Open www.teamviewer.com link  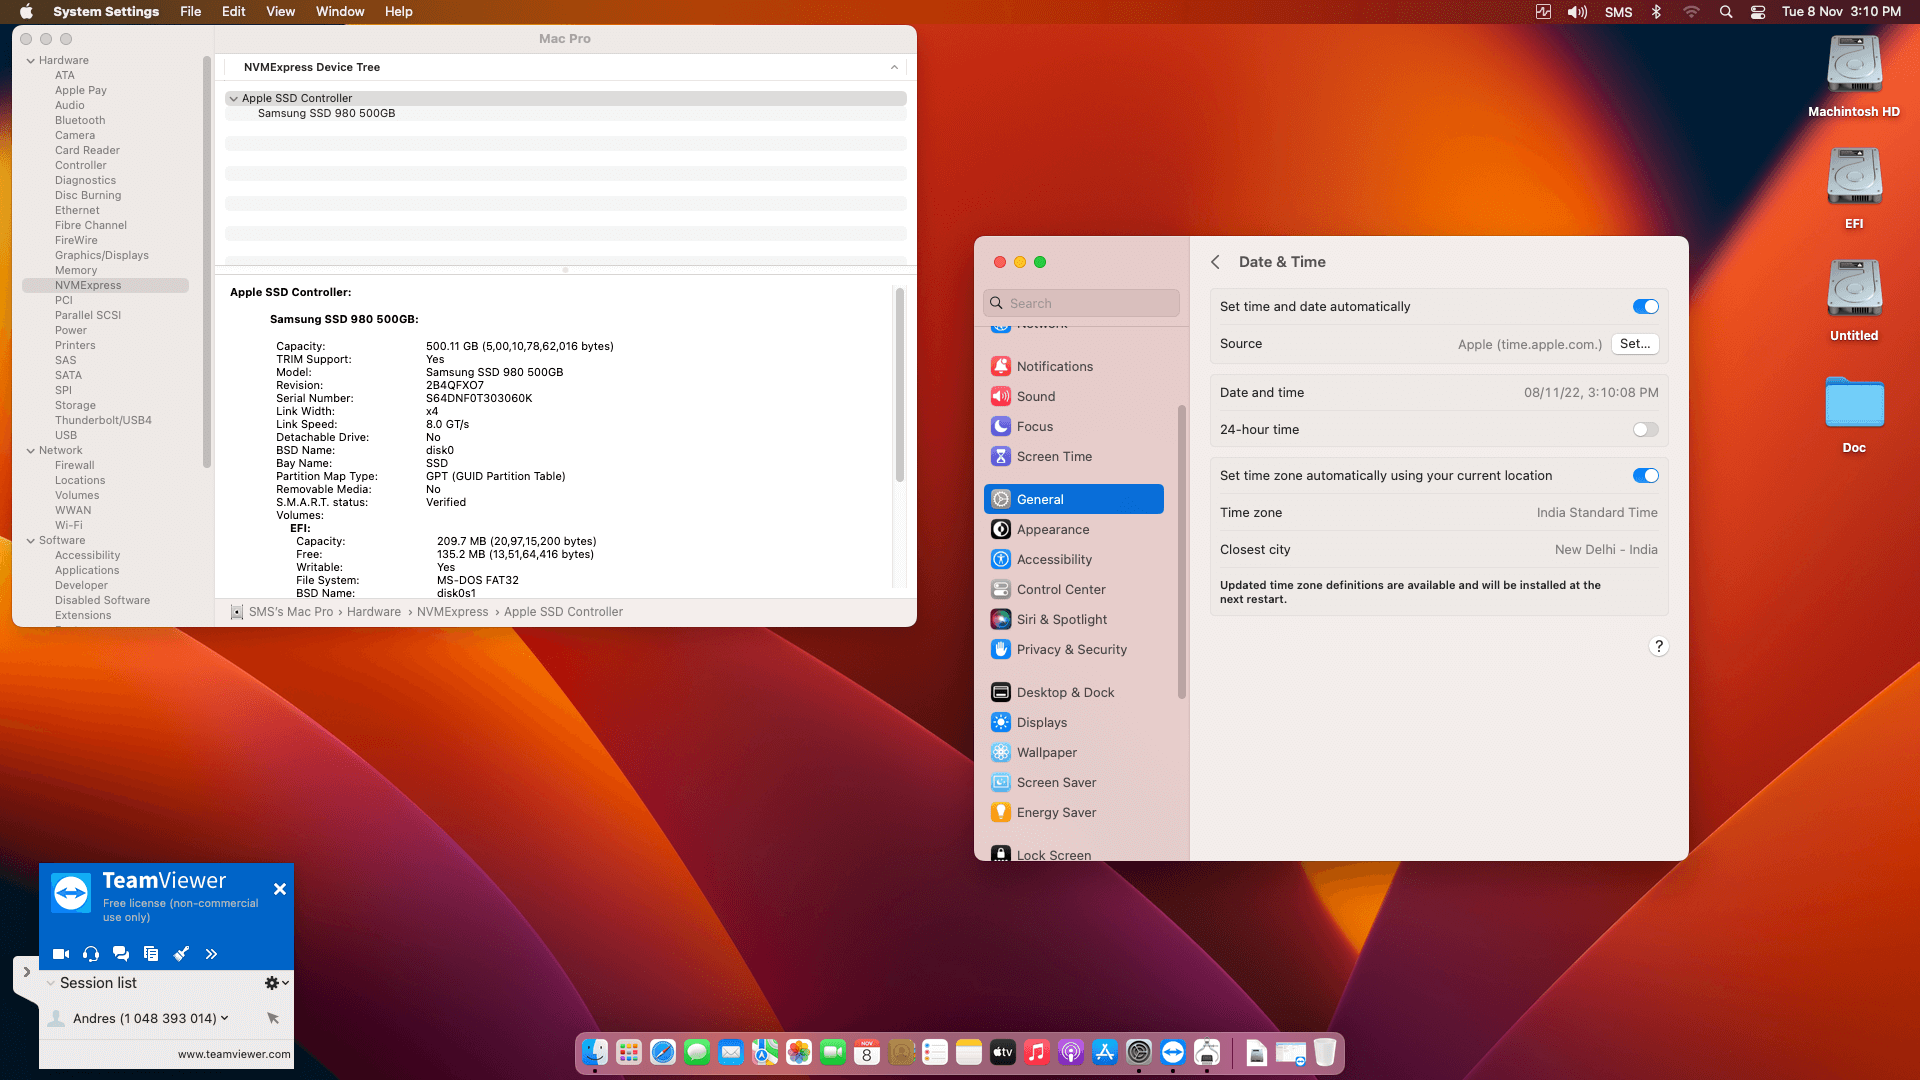(x=234, y=1054)
